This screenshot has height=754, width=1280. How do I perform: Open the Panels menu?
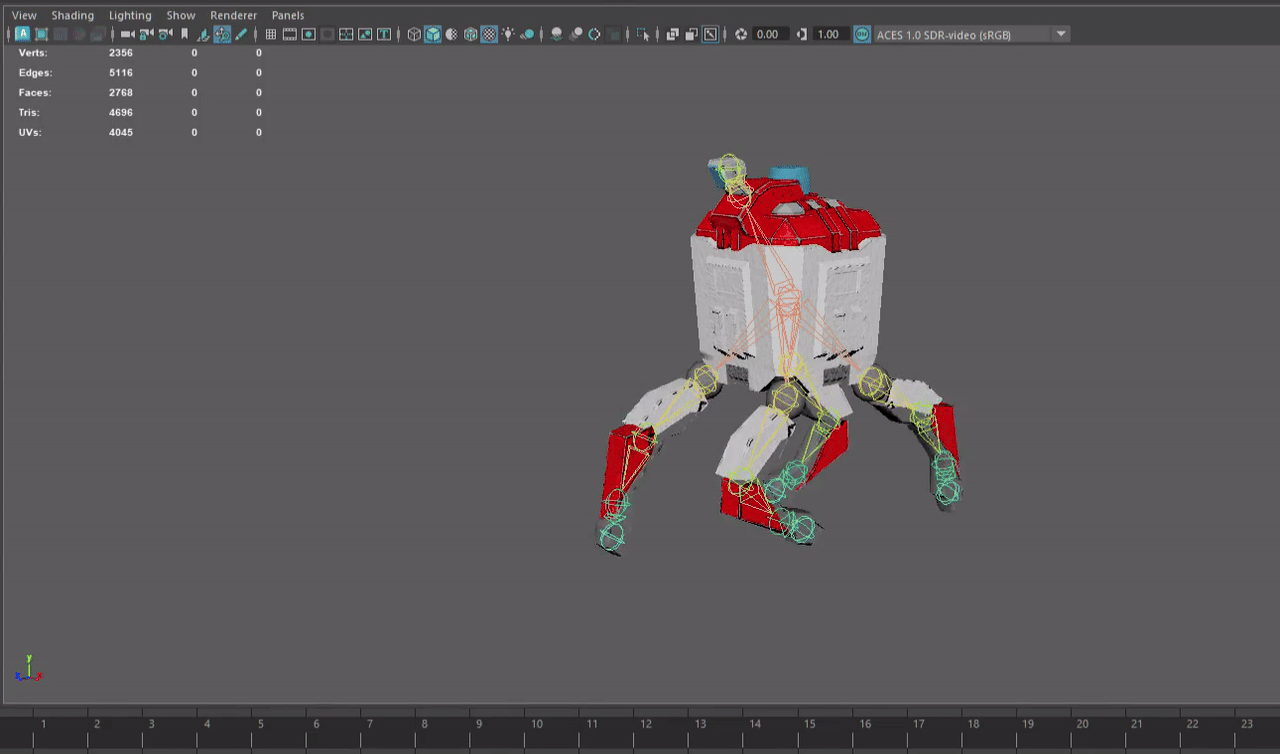point(288,15)
